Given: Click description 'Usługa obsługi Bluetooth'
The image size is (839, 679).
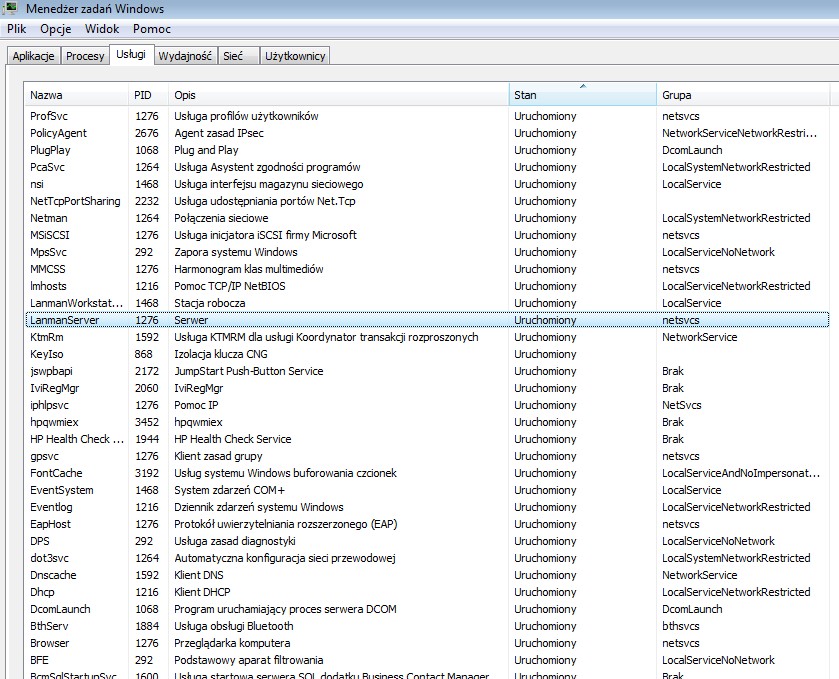Looking at the screenshot, I should tap(233, 626).
